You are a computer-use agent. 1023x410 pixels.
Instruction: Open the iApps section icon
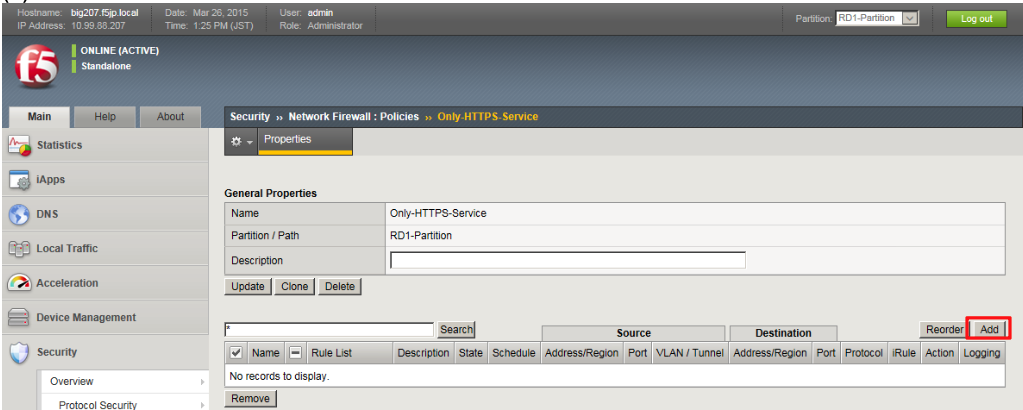(x=20, y=180)
